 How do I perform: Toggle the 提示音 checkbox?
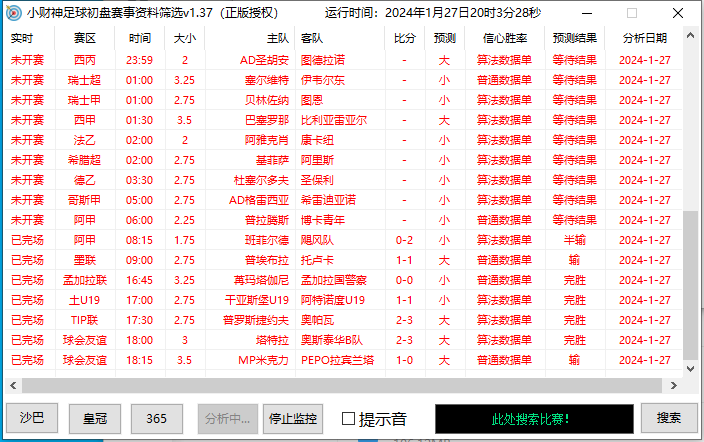pyautogui.click(x=348, y=419)
